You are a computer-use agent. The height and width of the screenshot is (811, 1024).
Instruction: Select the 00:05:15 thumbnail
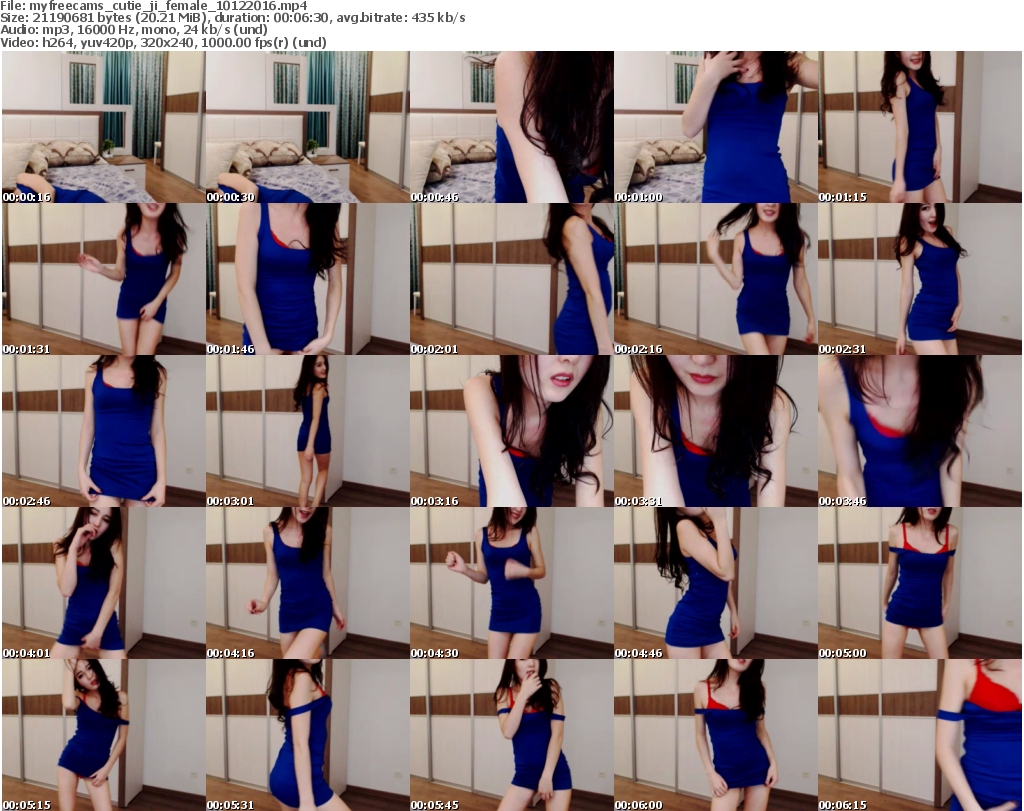click(x=103, y=735)
